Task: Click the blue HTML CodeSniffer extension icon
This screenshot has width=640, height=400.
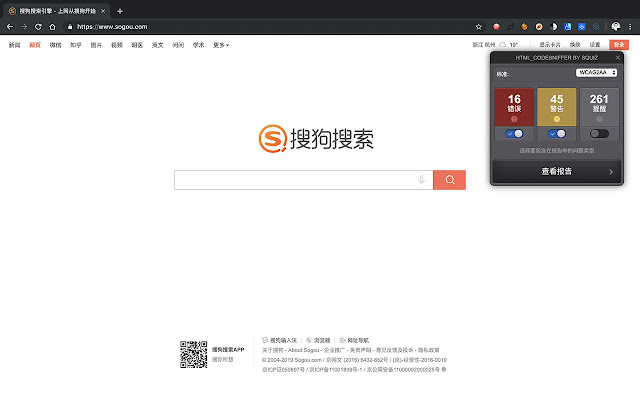Action: (x=582, y=27)
